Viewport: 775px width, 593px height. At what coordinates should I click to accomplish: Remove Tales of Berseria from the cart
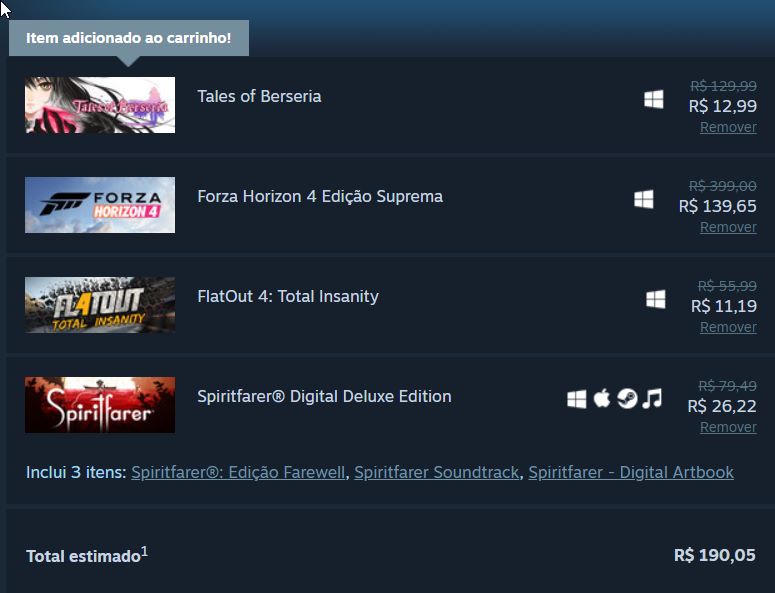coord(728,127)
